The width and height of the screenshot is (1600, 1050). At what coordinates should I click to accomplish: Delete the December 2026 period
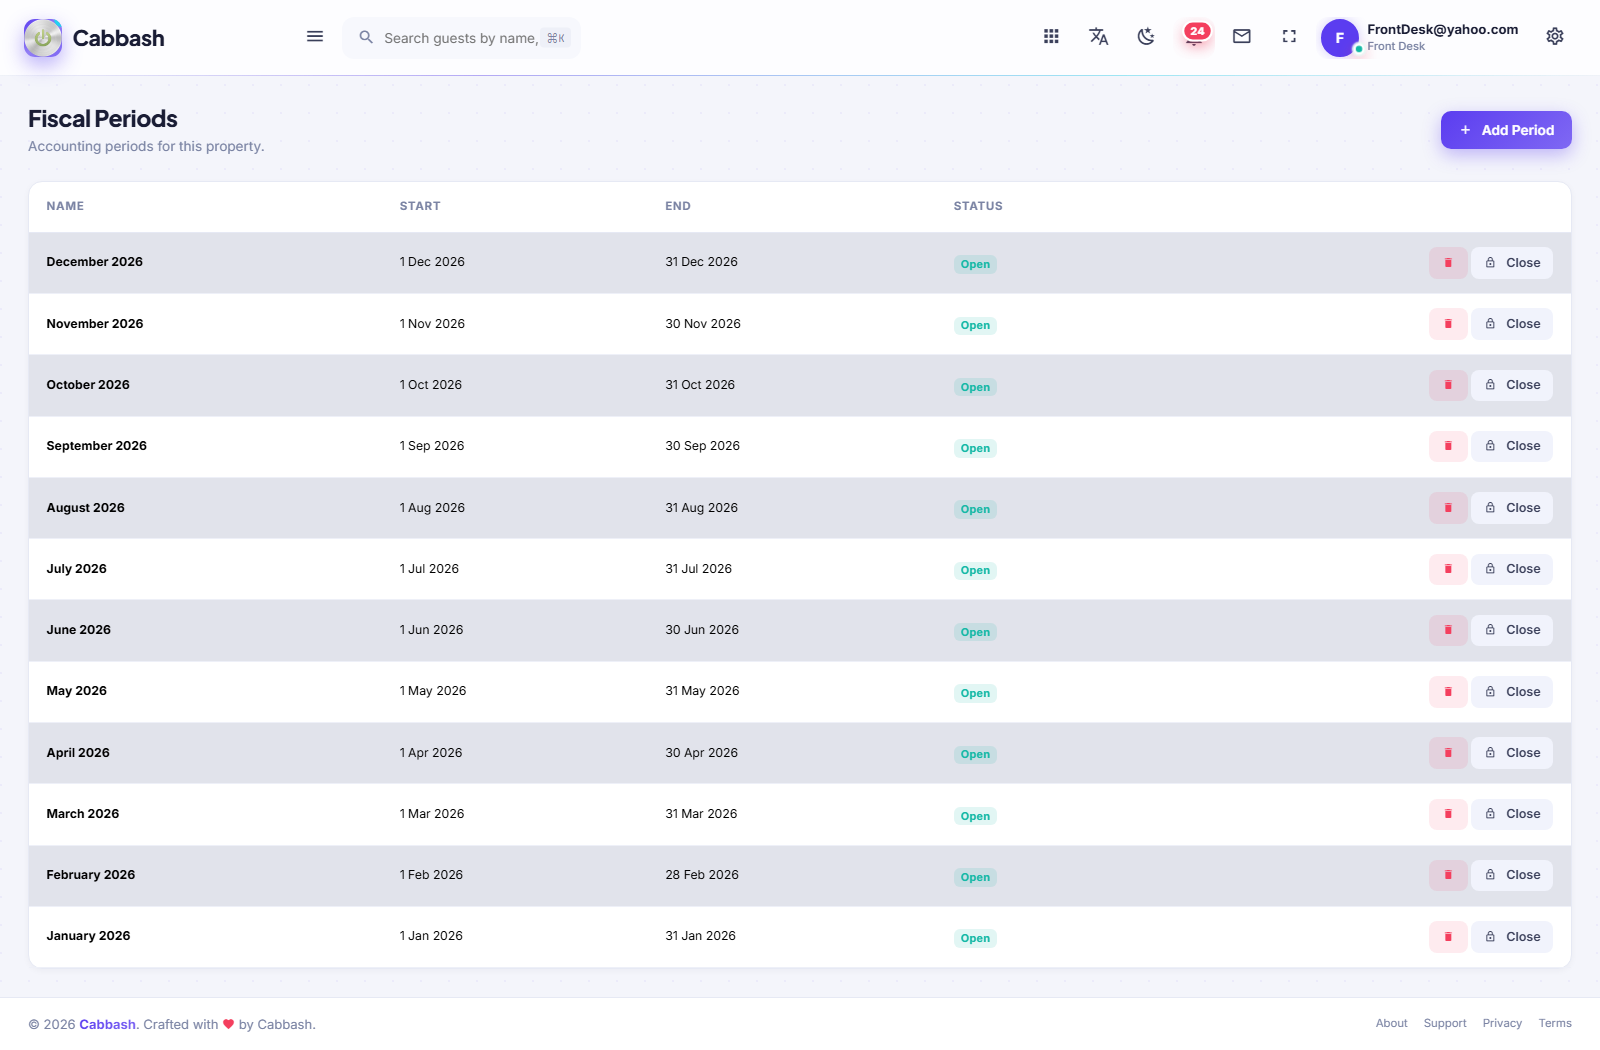click(1448, 263)
